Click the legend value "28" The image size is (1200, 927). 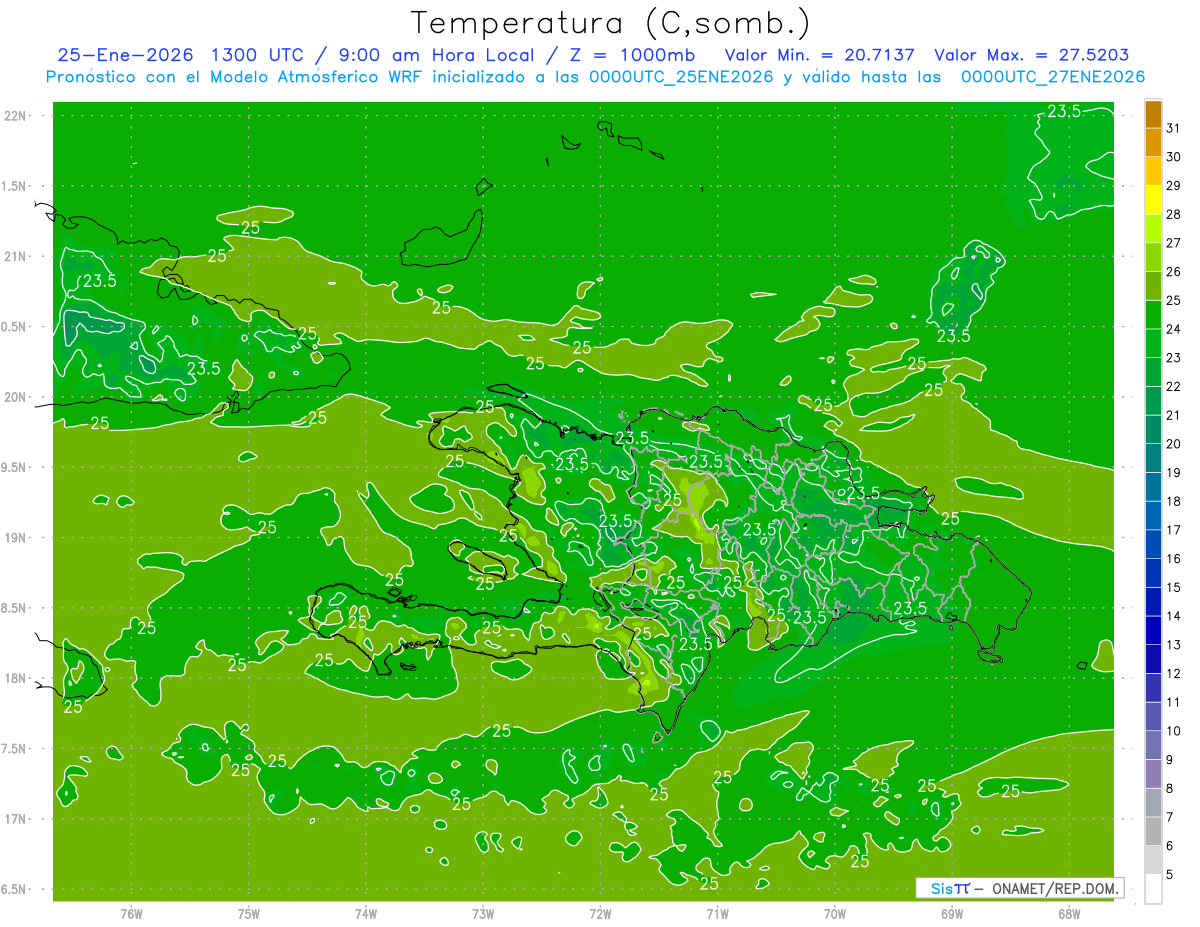coord(1174,214)
